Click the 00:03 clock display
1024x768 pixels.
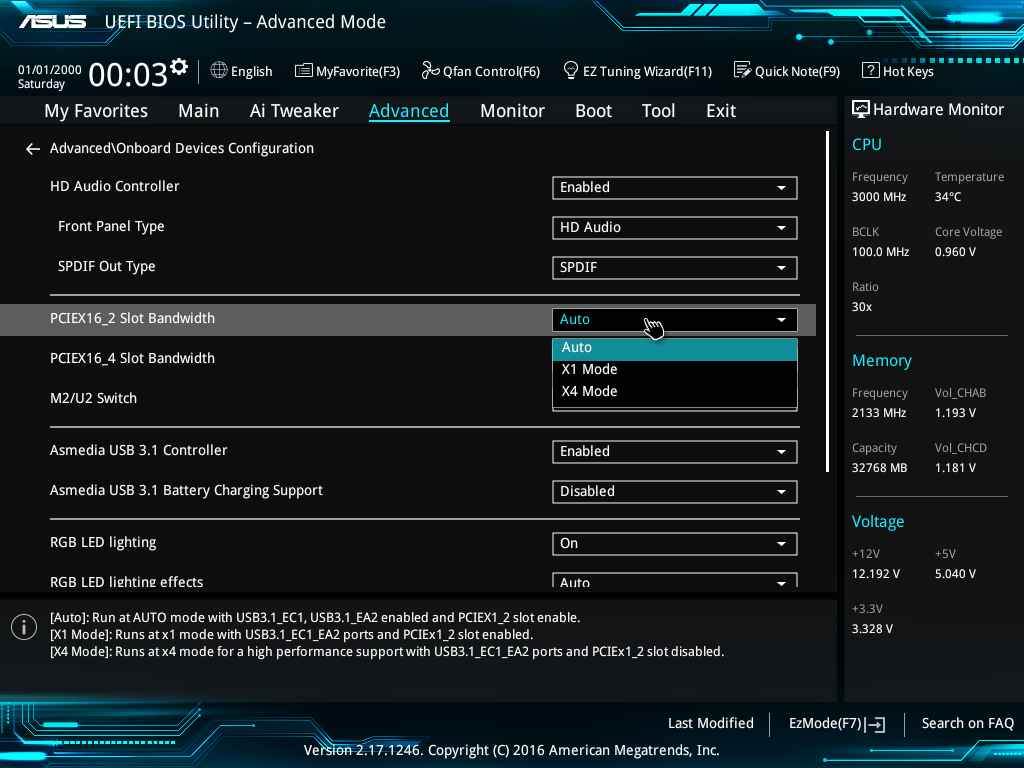point(128,74)
